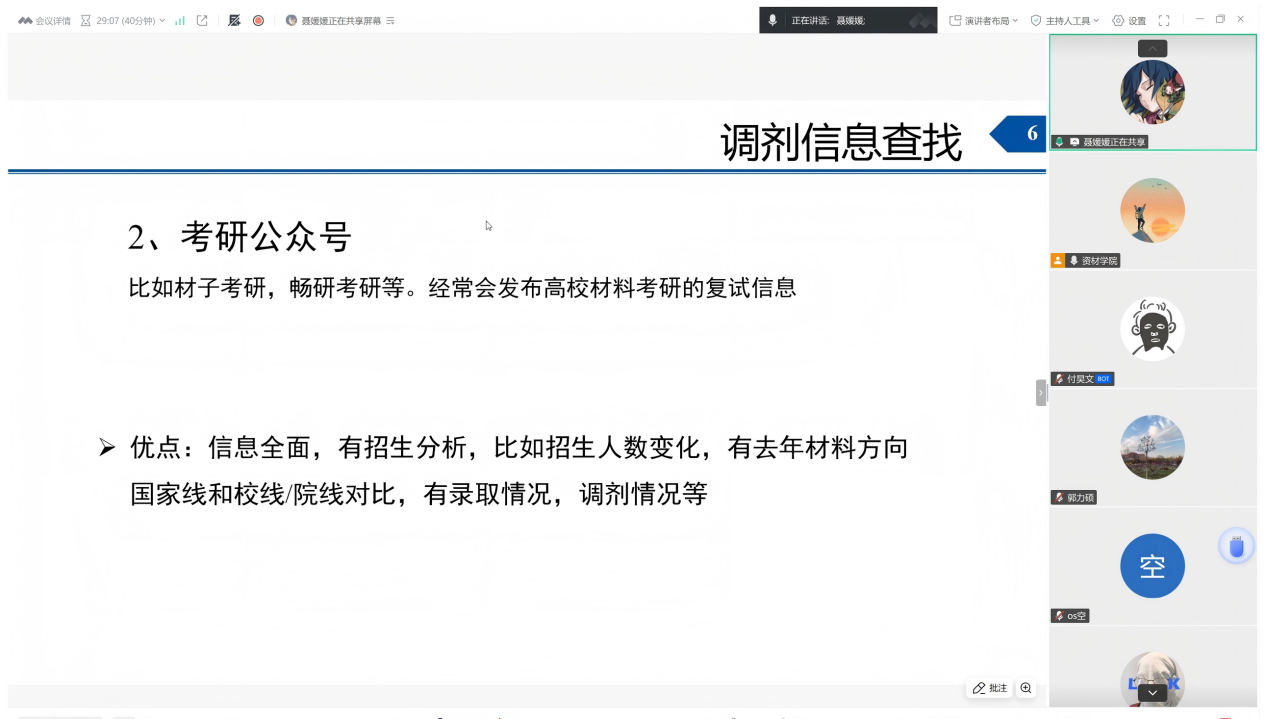Click the pop-out share window icon

tap(202, 20)
